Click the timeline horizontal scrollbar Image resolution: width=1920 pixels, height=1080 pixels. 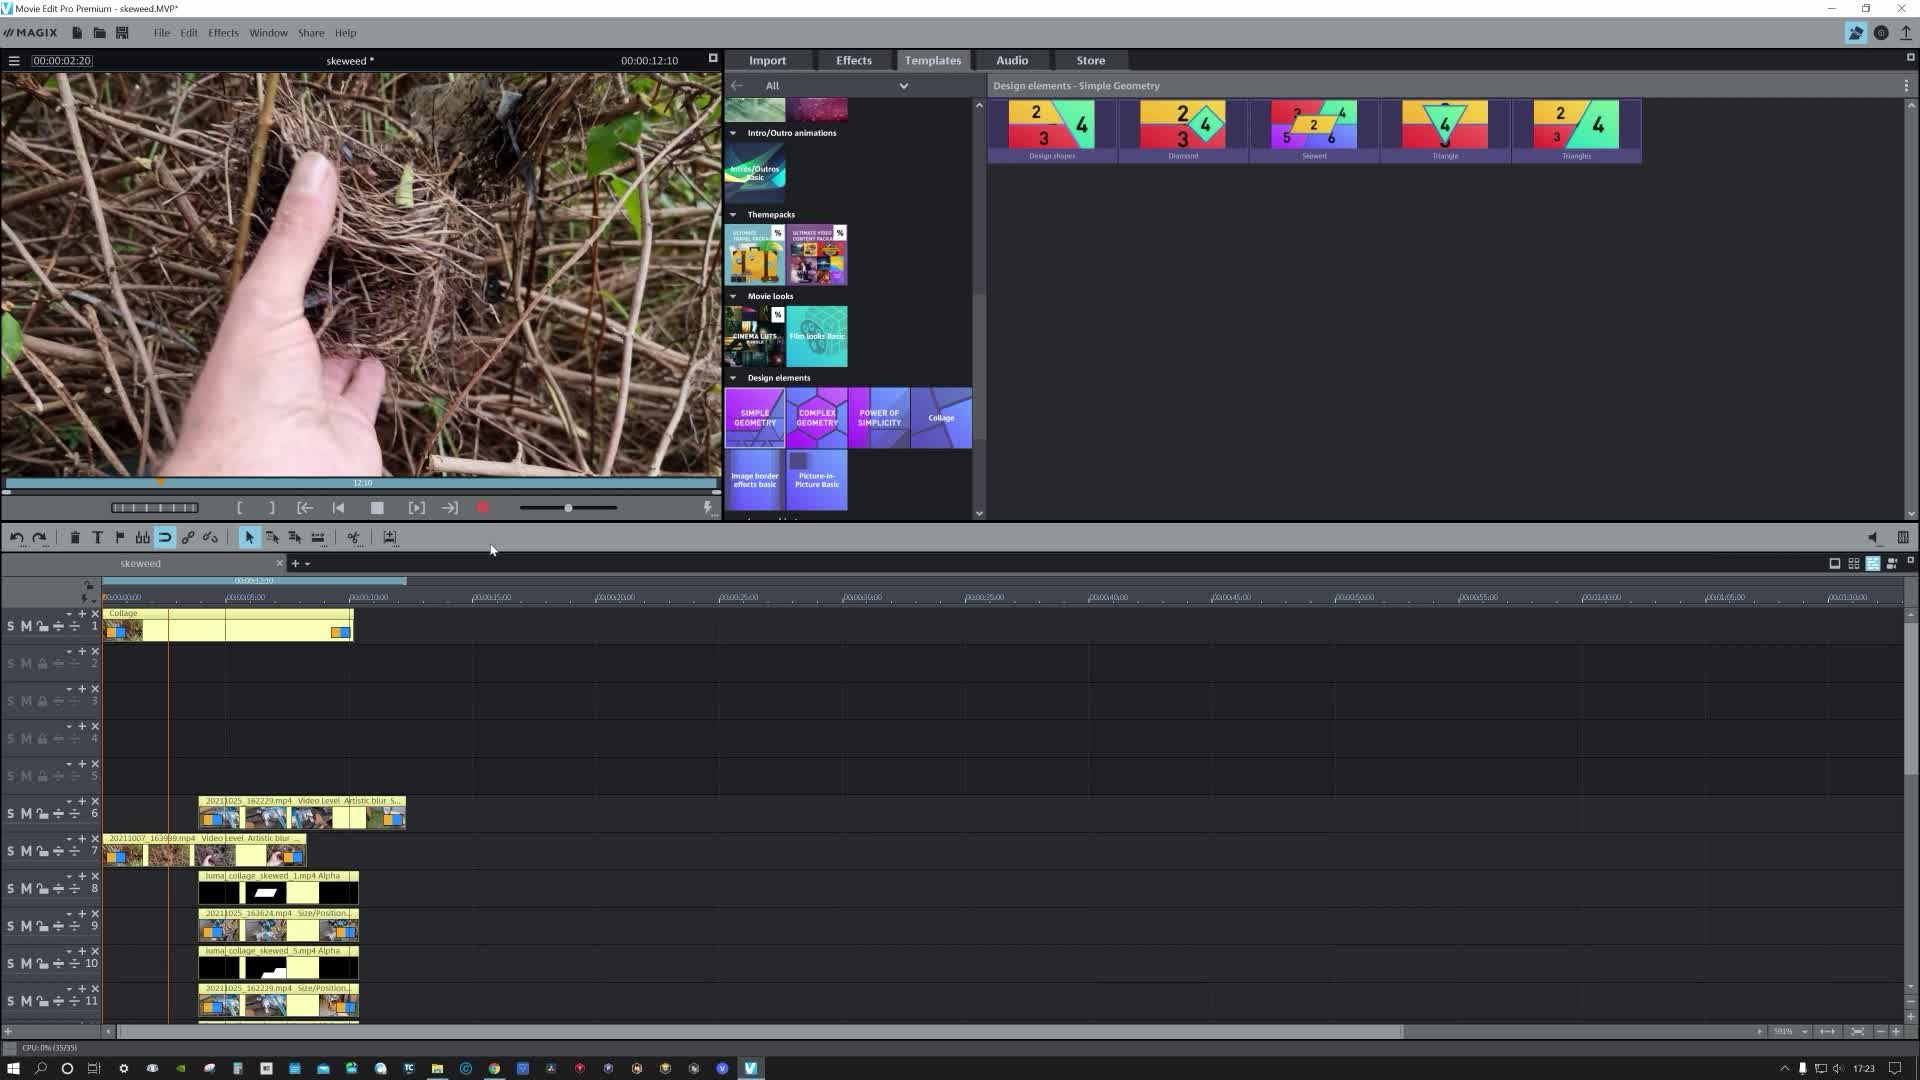tap(760, 1031)
